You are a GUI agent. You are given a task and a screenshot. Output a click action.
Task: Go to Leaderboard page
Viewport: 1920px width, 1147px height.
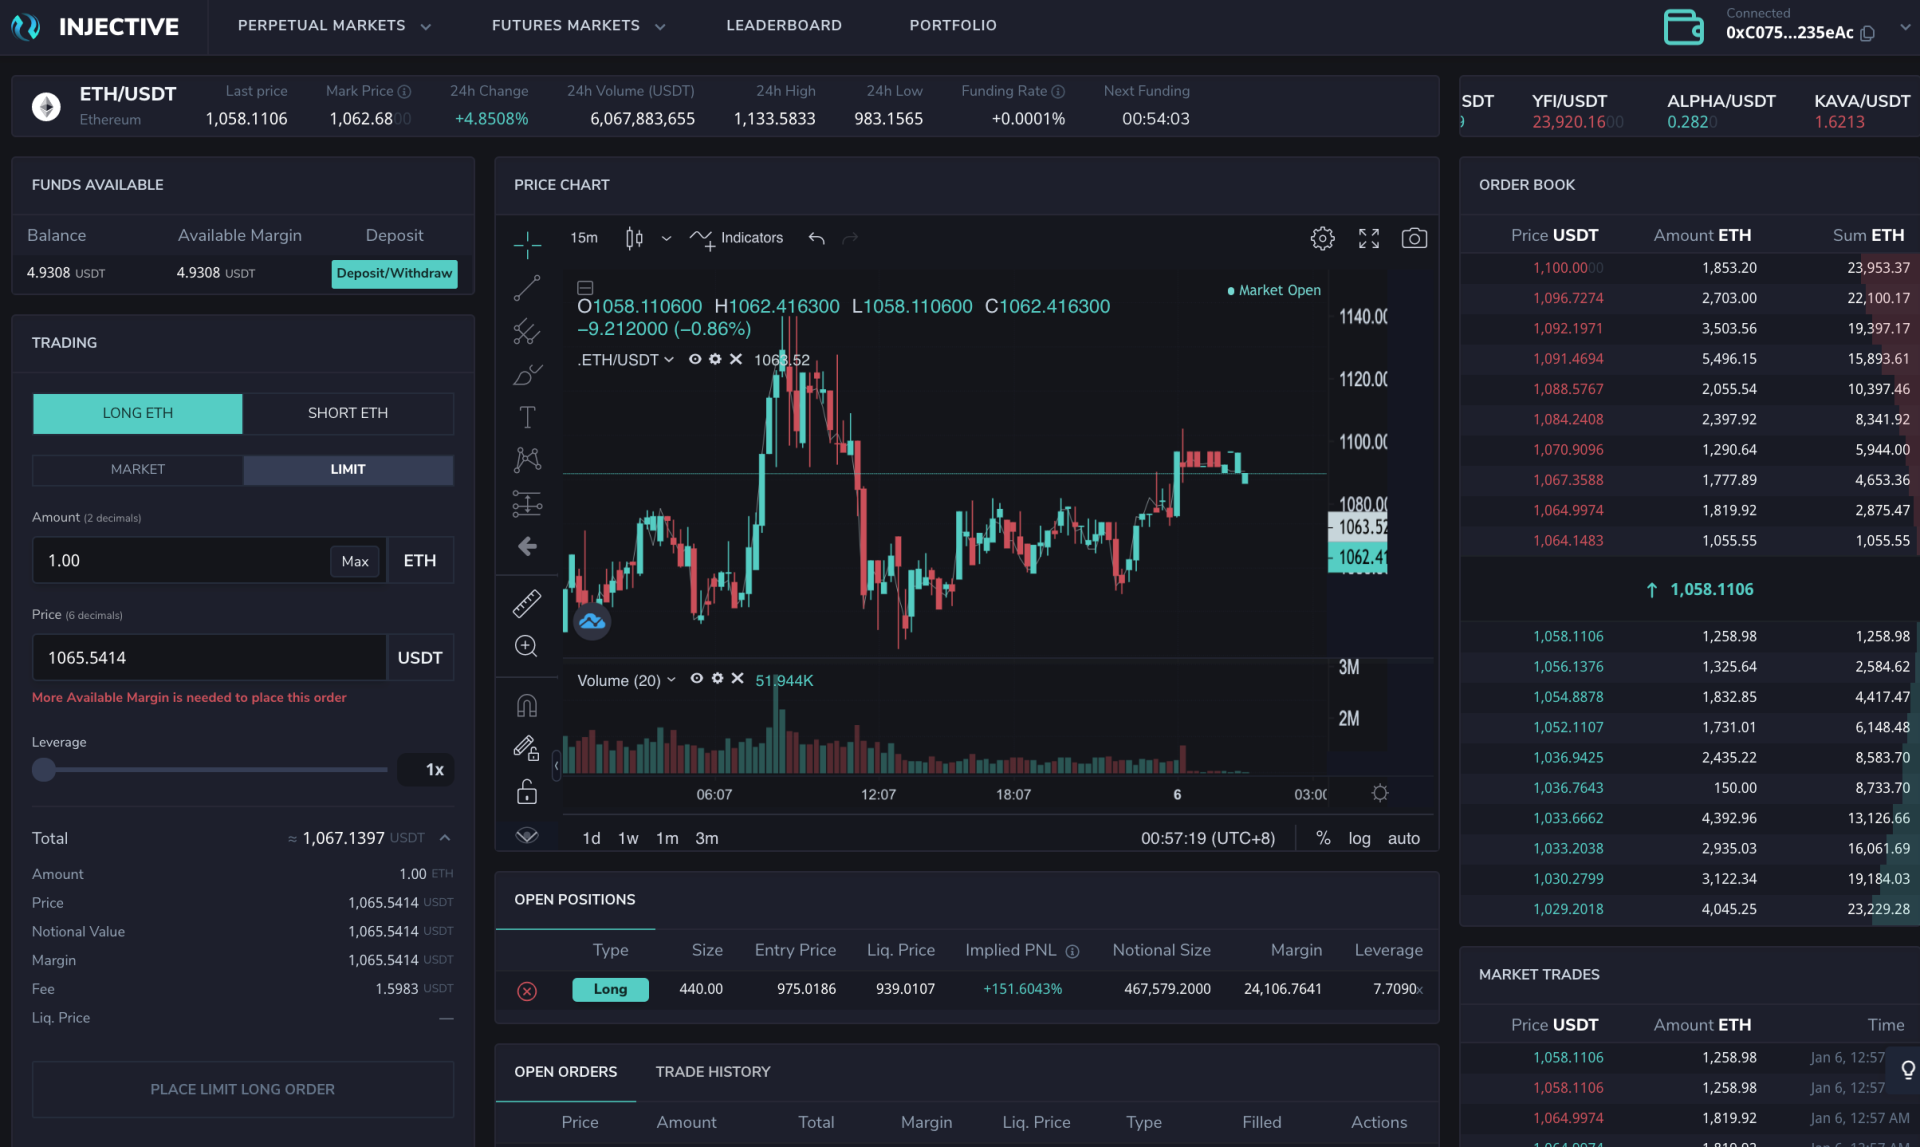[x=783, y=26]
